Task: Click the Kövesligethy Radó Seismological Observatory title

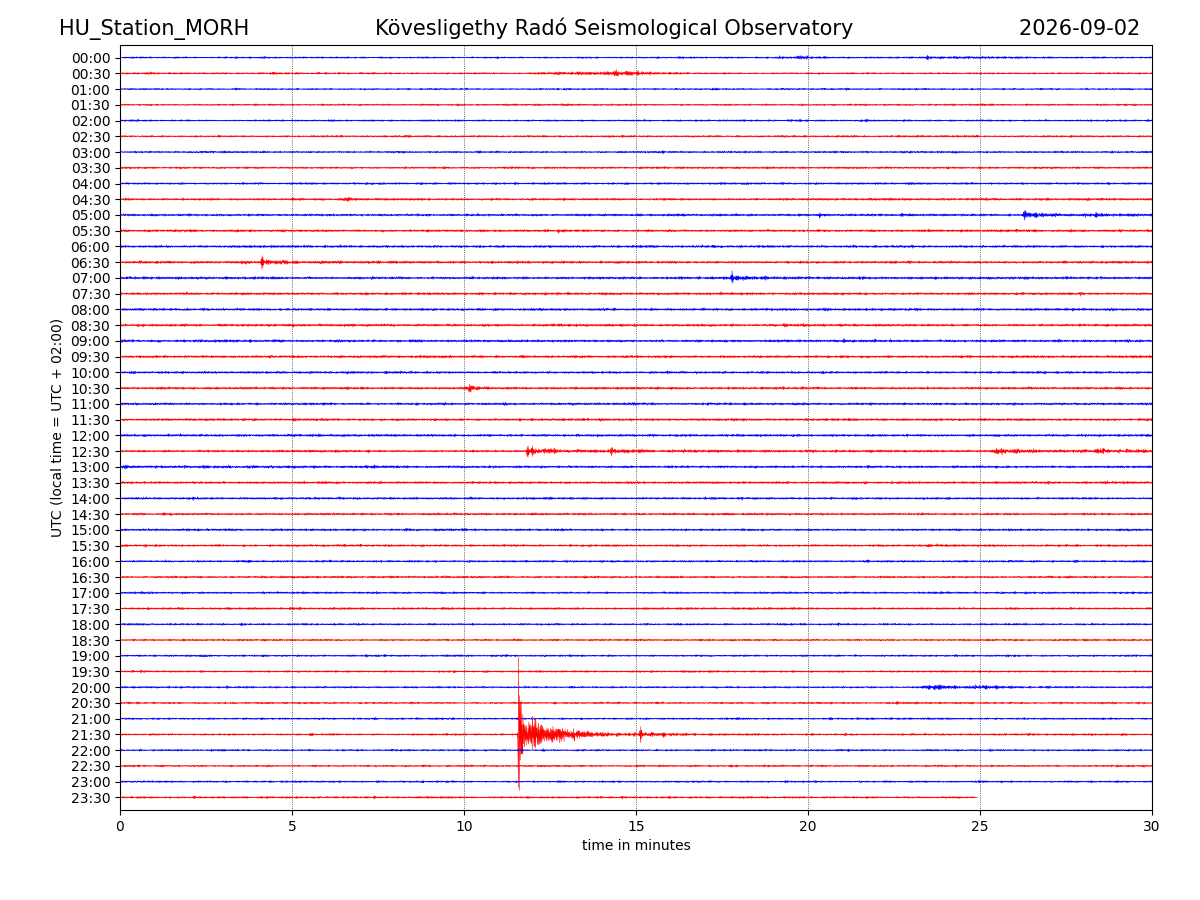Action: pyautogui.click(x=614, y=29)
